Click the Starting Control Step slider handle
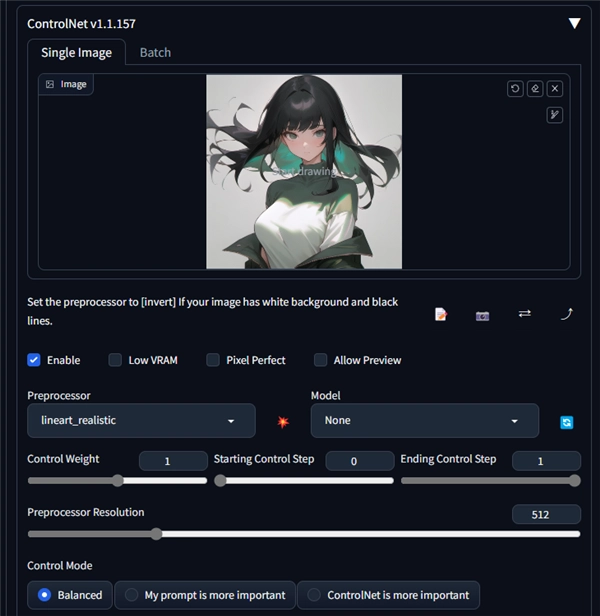Screen dimensions: 600x616 pyautogui.click(x=220, y=480)
